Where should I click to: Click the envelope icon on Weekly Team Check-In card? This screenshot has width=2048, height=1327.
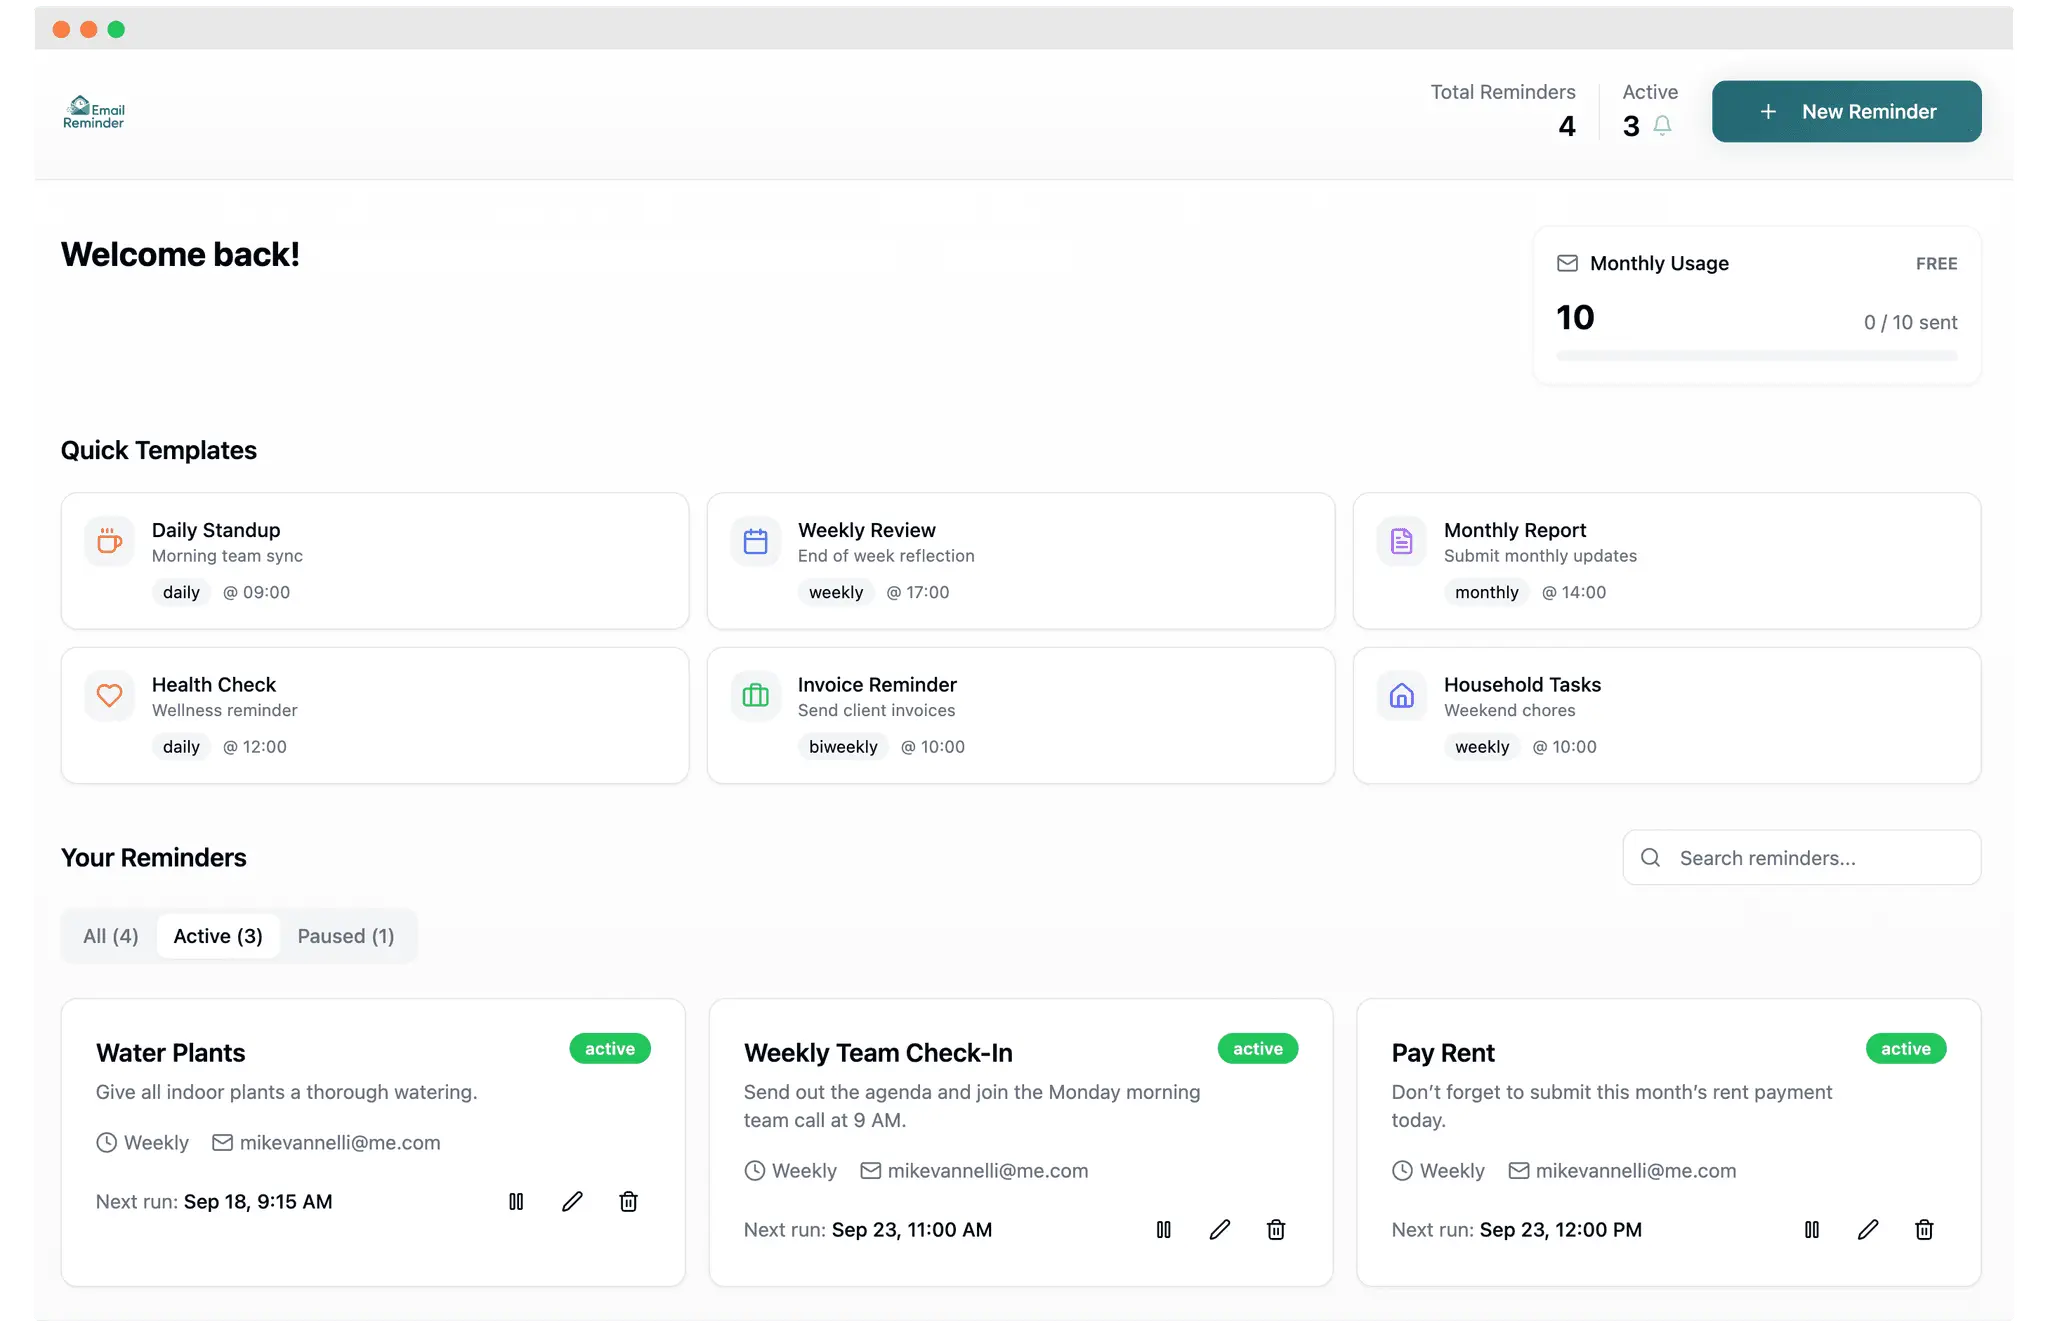[x=870, y=1170]
